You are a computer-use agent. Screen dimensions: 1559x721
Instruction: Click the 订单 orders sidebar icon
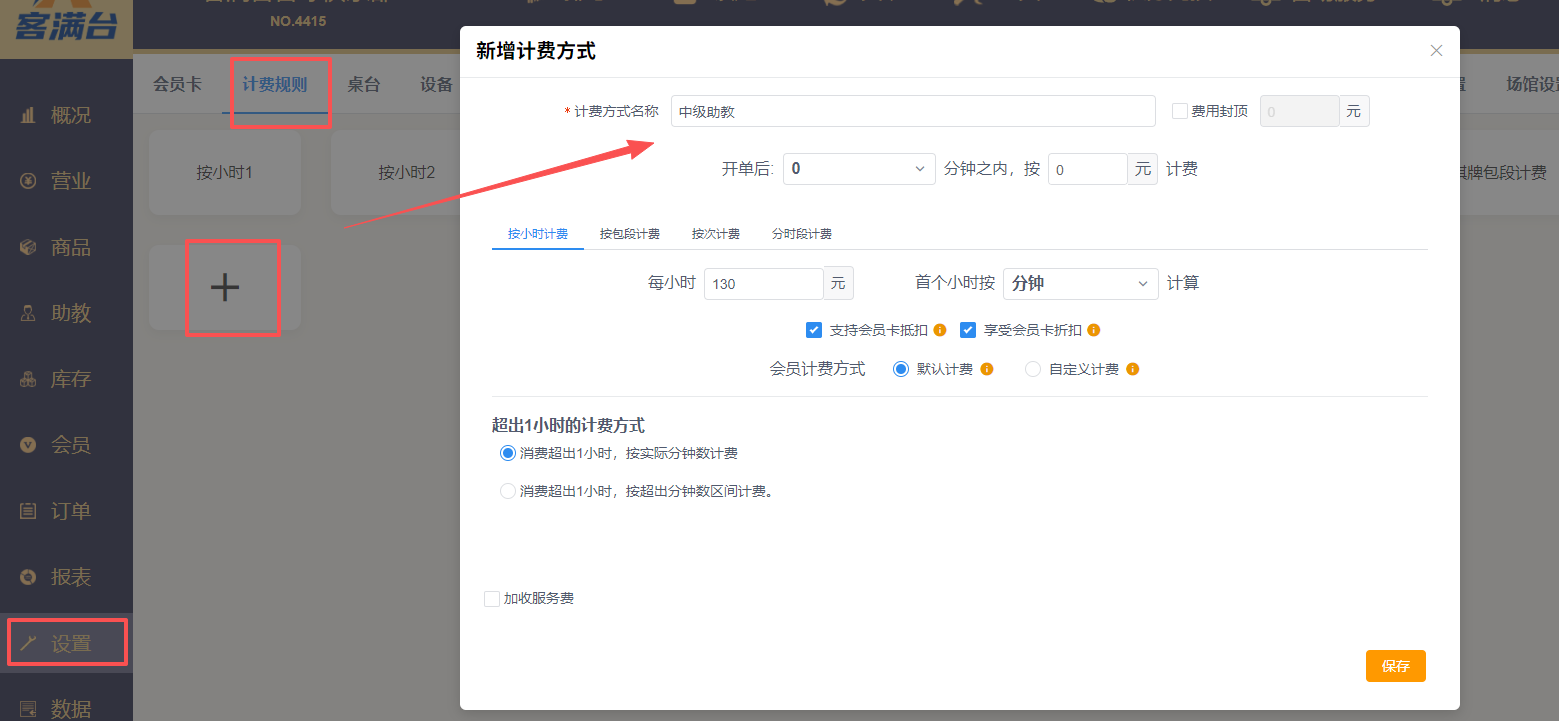29,512
